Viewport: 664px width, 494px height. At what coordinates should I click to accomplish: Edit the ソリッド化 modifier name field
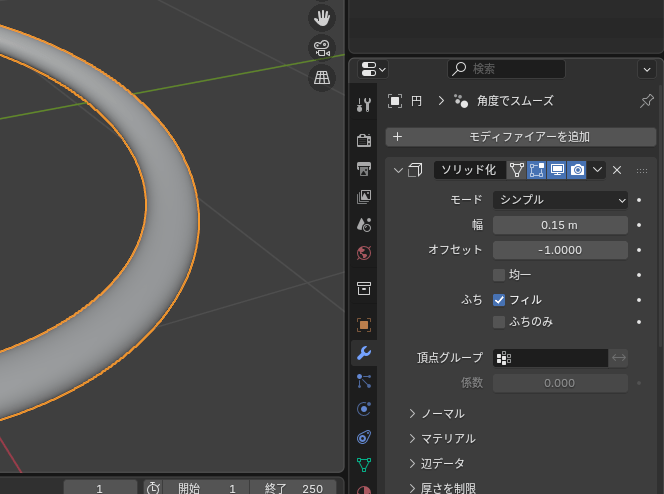coord(470,170)
